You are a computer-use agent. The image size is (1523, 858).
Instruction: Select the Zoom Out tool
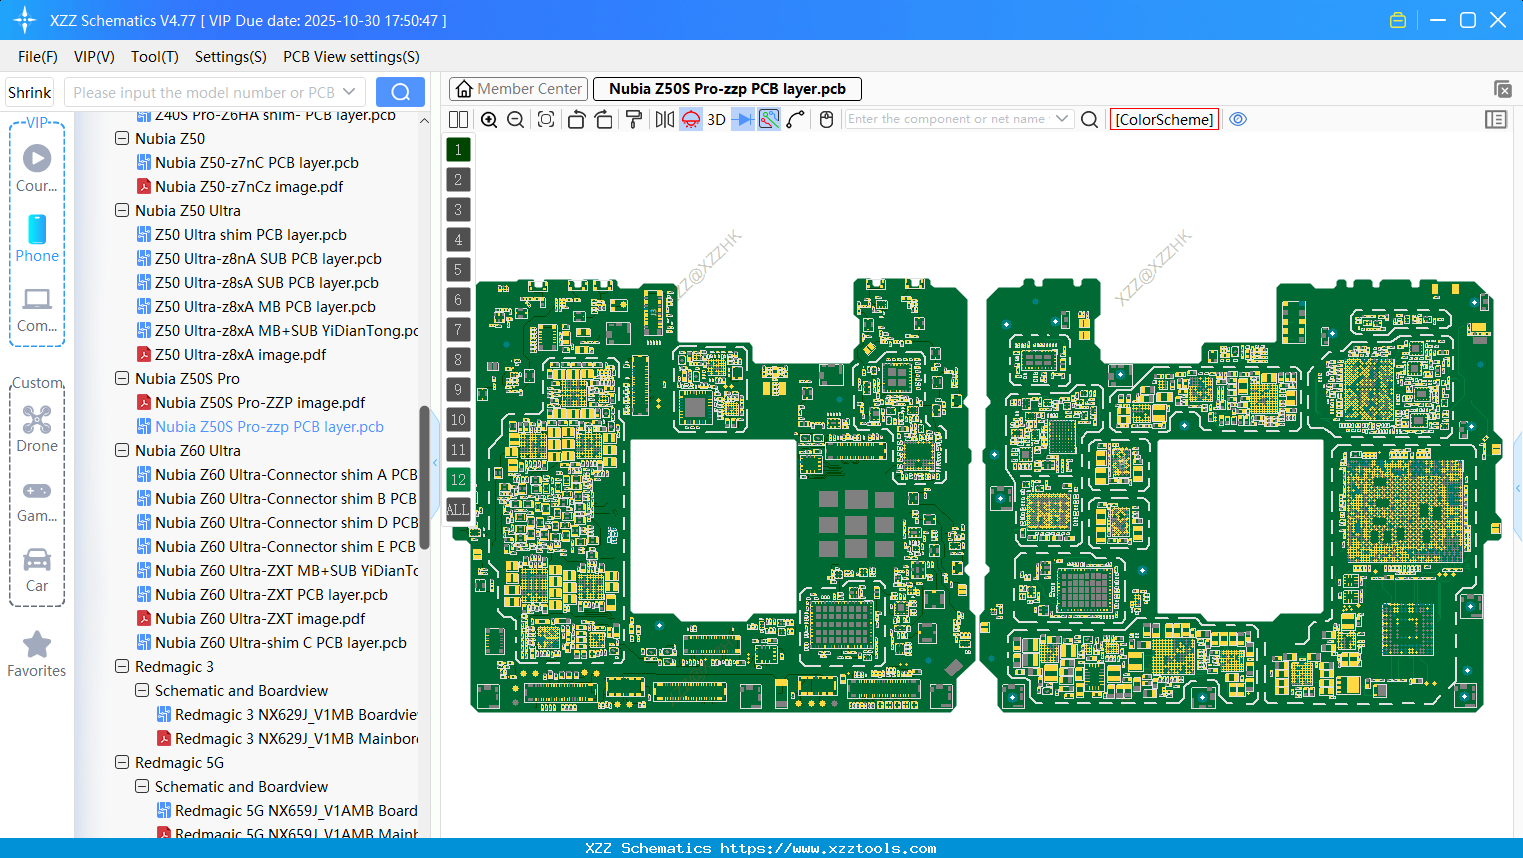coord(514,119)
